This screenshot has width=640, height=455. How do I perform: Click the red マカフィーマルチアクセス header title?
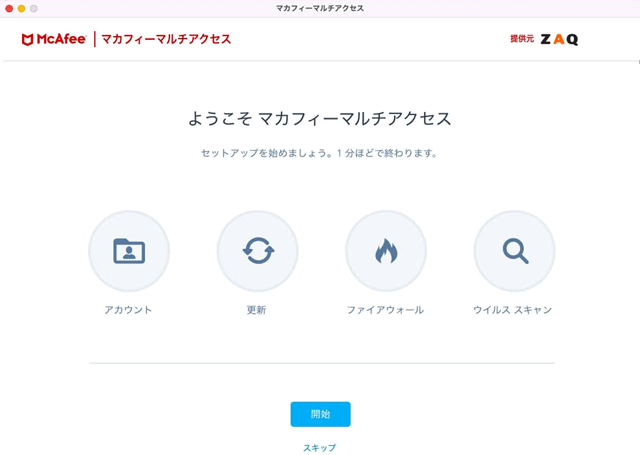(x=166, y=39)
